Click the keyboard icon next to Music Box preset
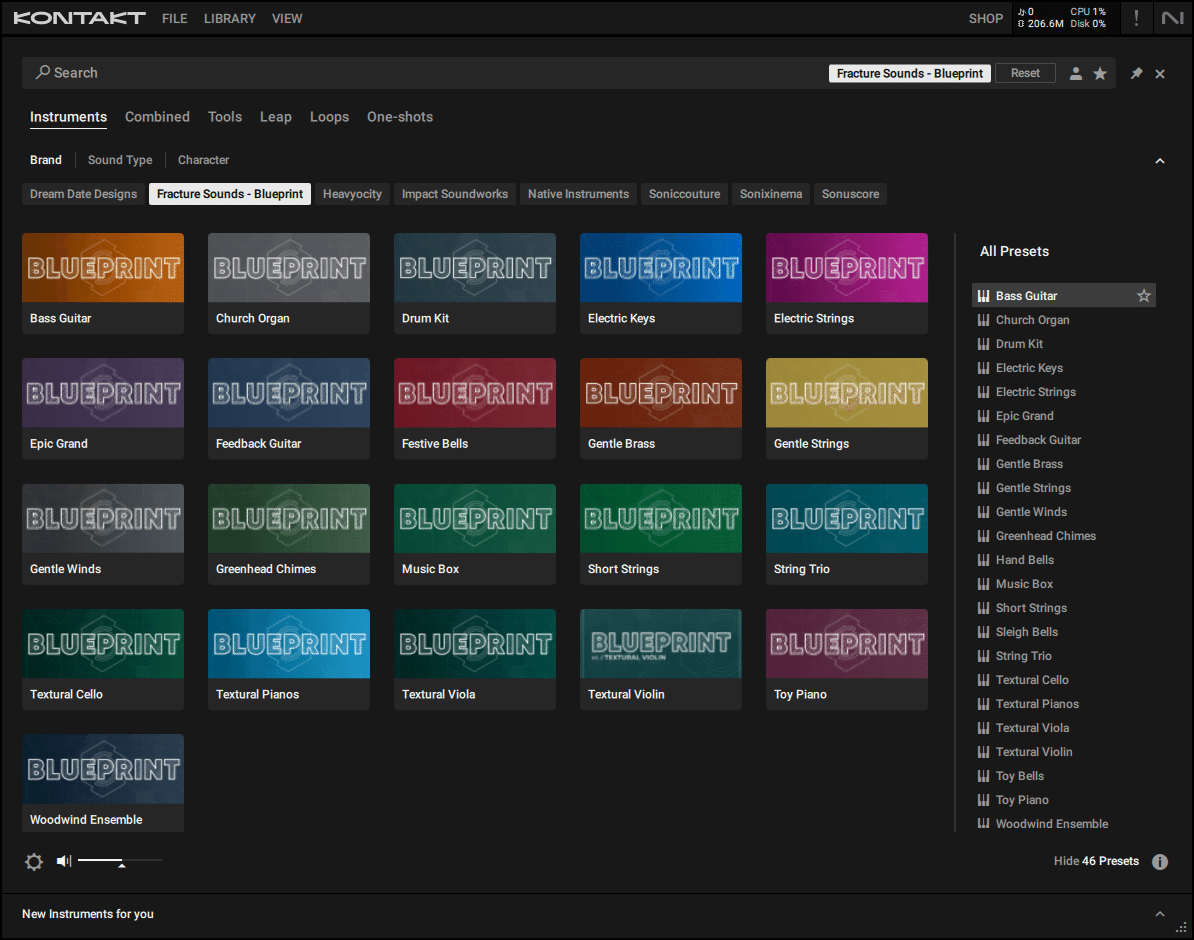1194x940 pixels. click(983, 584)
